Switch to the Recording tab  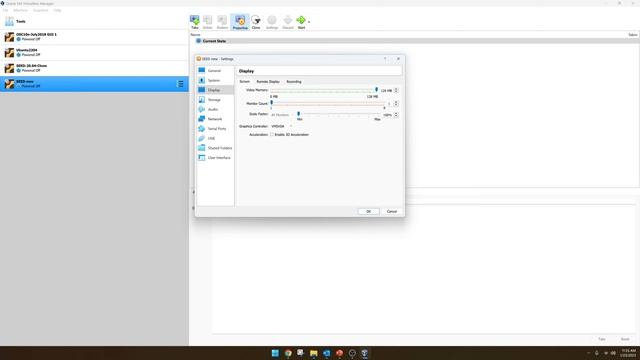(294, 82)
